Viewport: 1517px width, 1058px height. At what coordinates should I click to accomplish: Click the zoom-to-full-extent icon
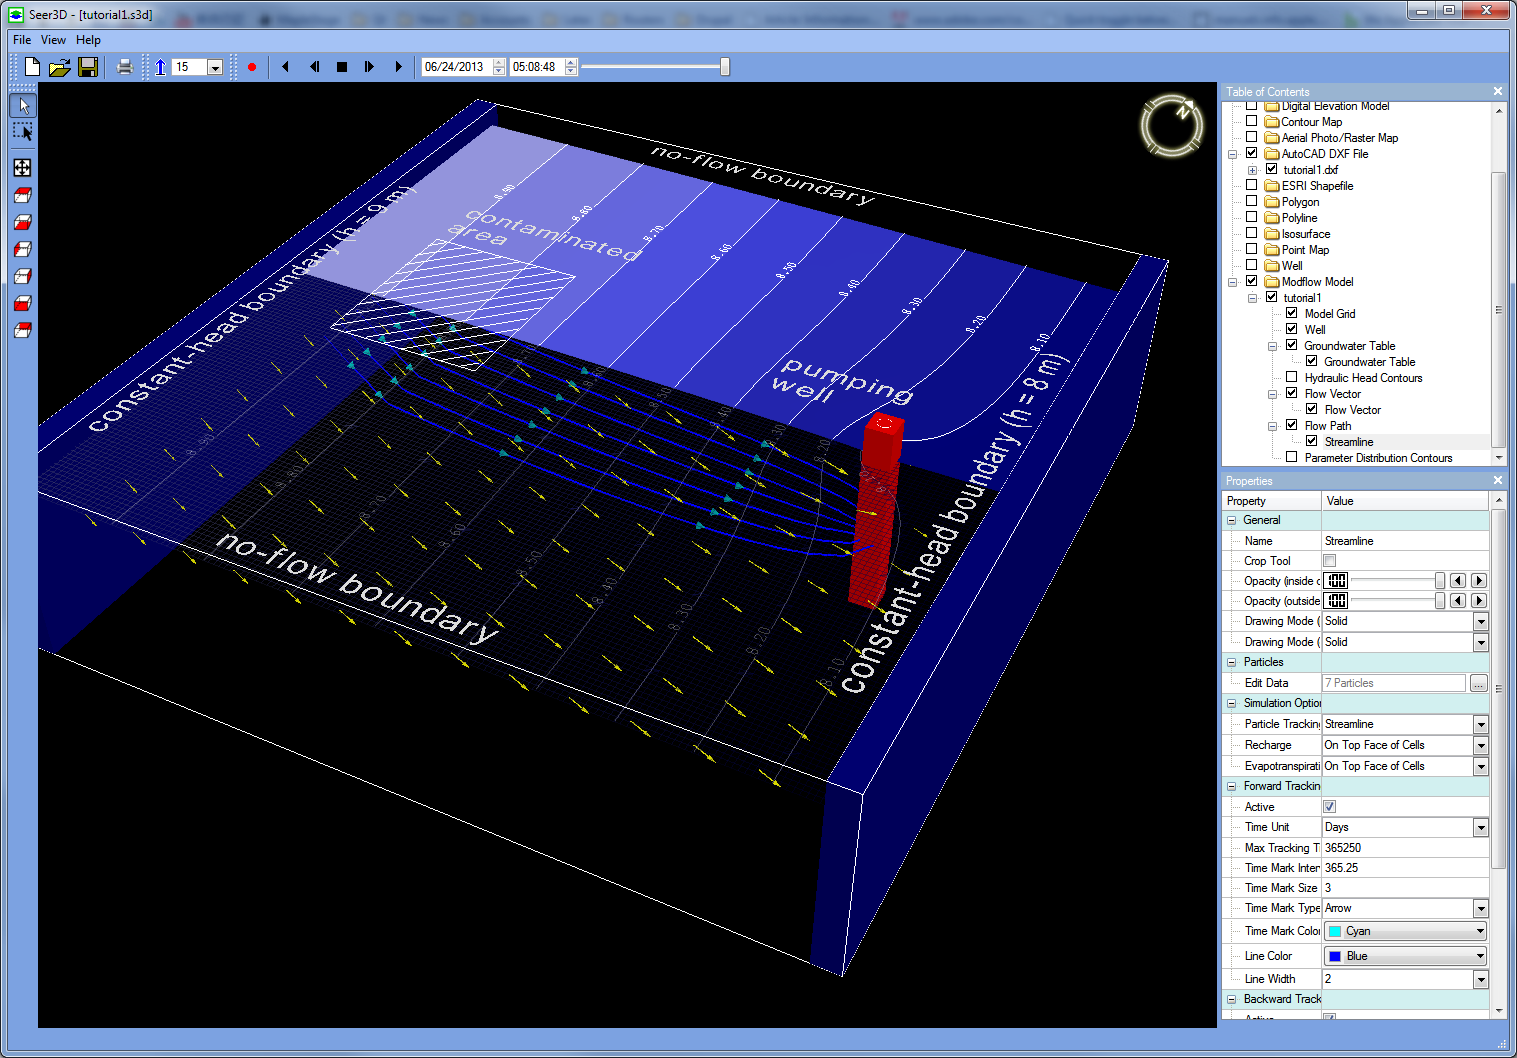[23, 168]
